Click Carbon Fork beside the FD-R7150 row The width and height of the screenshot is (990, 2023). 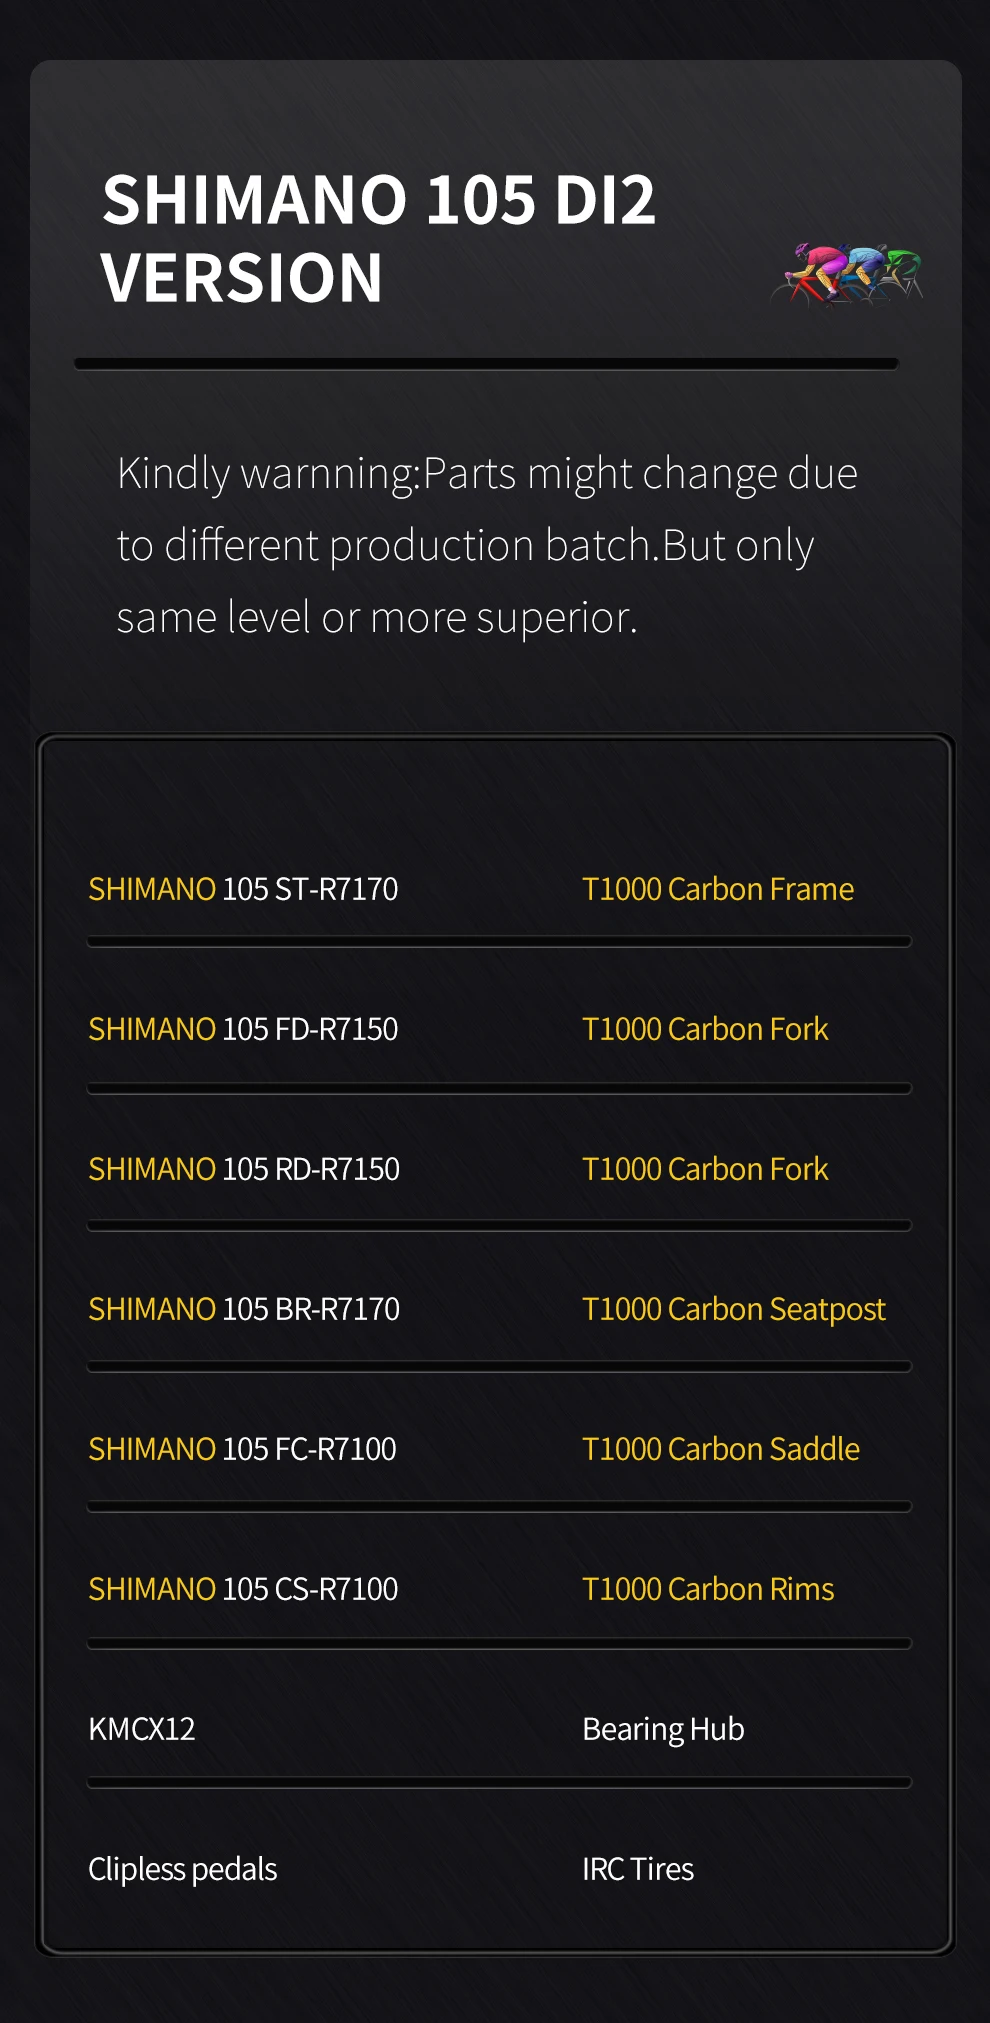click(x=705, y=1029)
